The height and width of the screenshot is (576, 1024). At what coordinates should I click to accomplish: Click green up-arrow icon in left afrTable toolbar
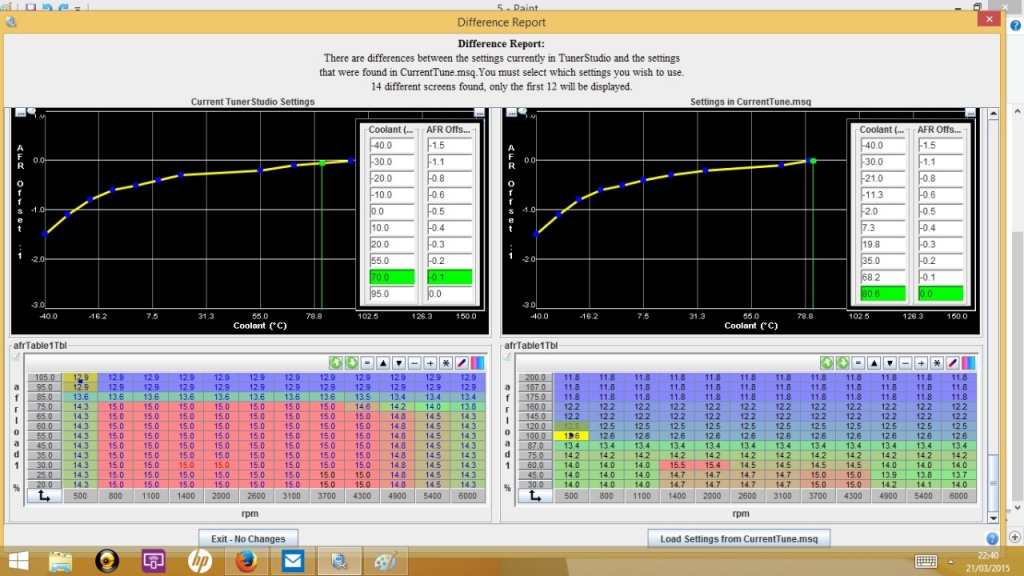coord(336,363)
